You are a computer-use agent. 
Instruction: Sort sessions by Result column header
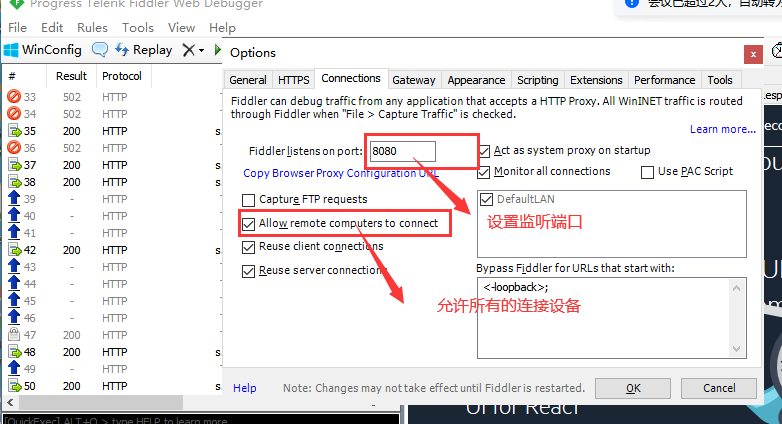point(71,76)
